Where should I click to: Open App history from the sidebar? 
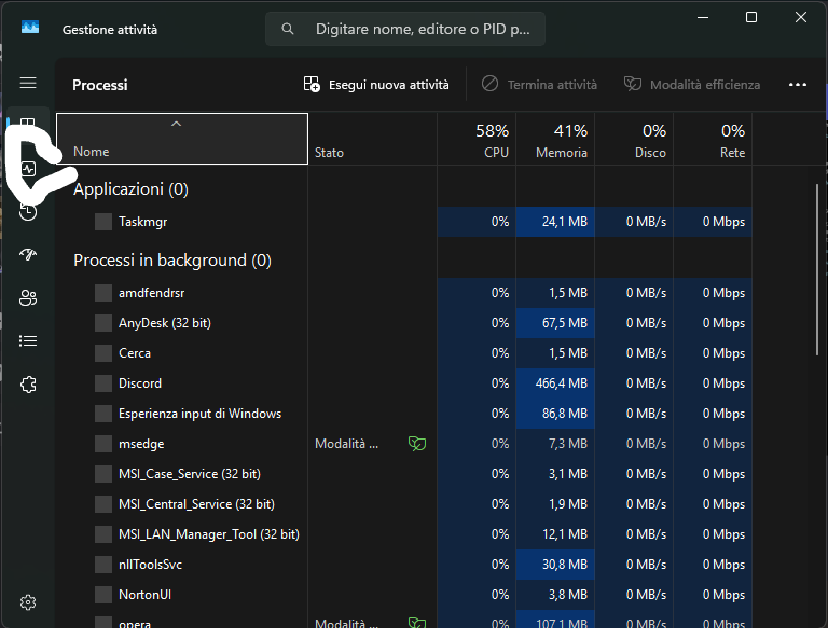point(28,212)
